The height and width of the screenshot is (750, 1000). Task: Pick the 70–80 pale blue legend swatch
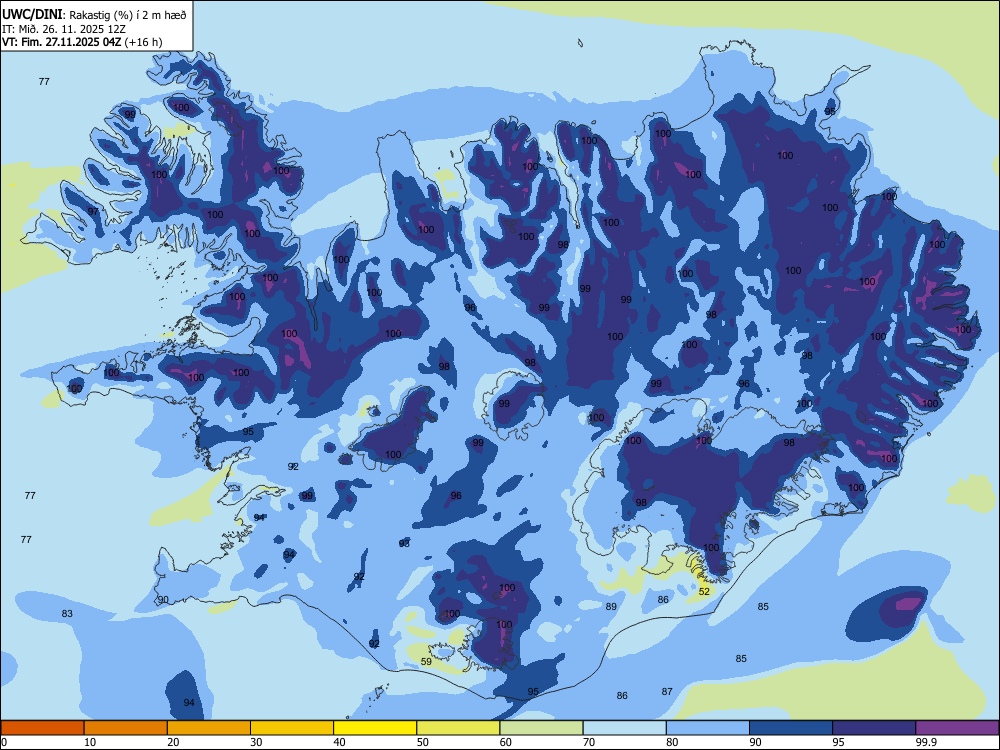tap(624, 728)
